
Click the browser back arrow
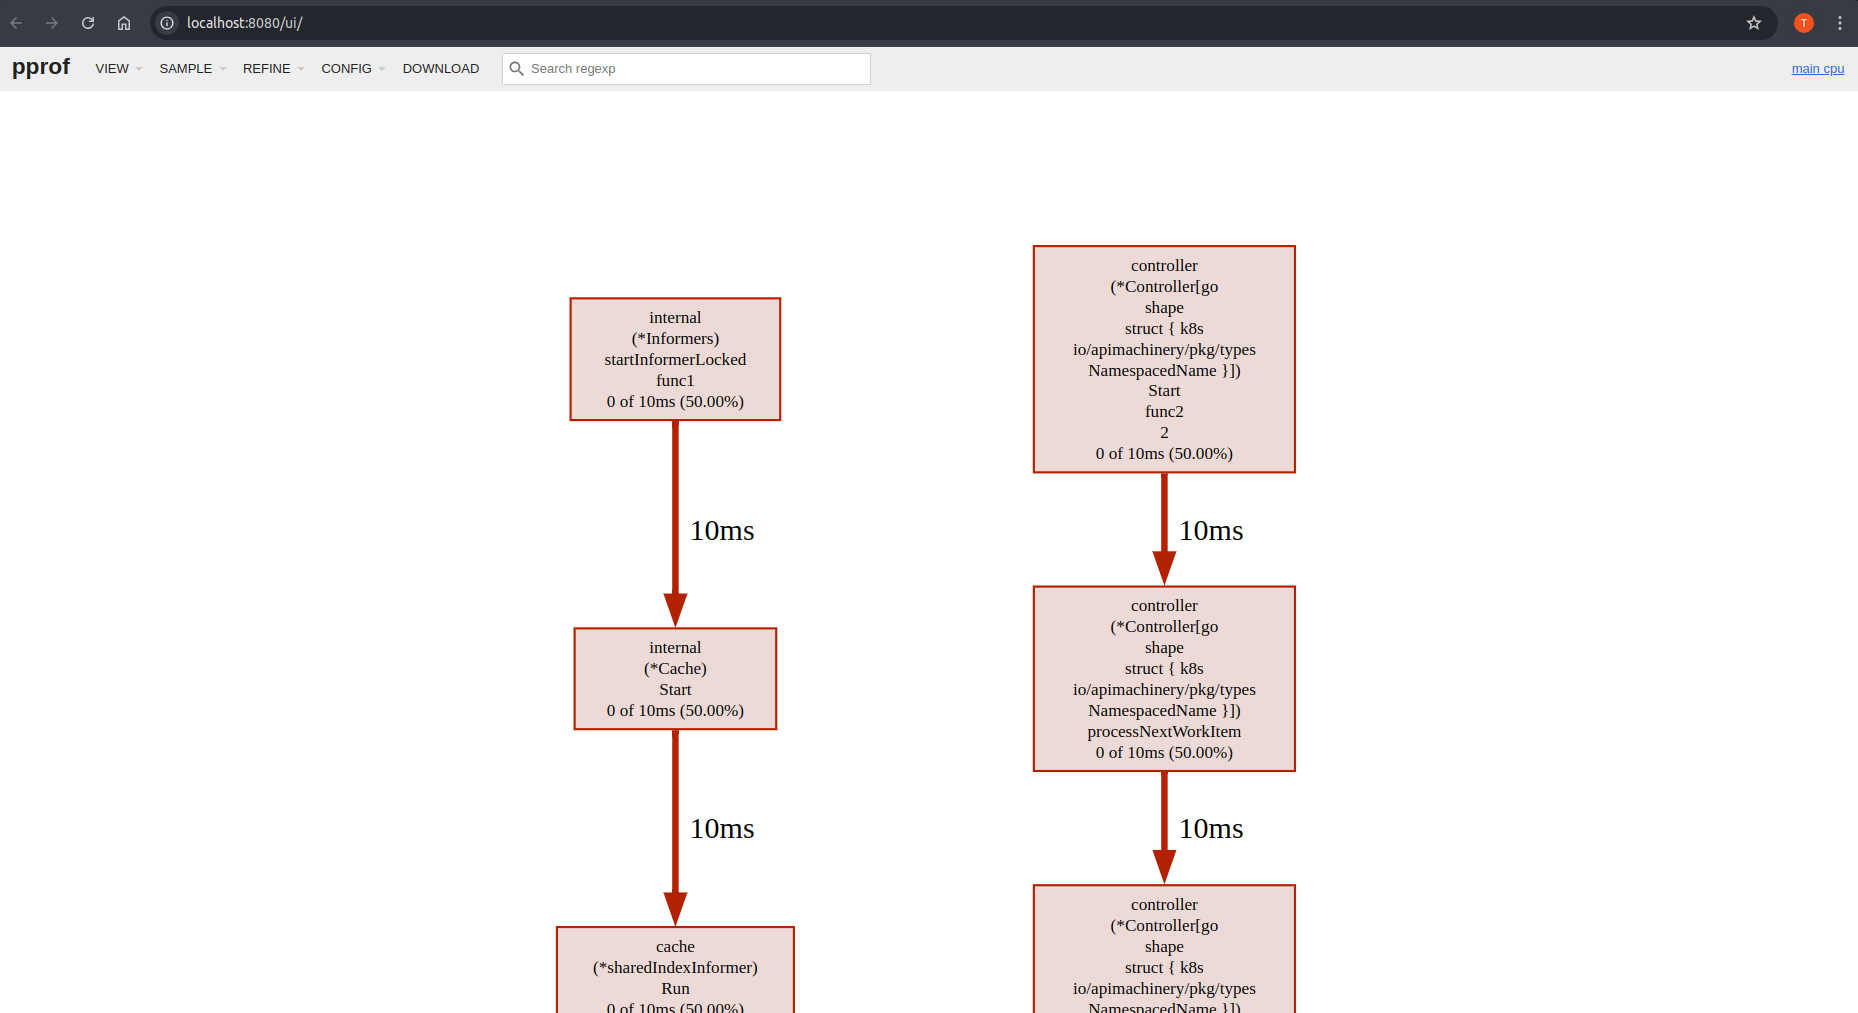click(16, 22)
